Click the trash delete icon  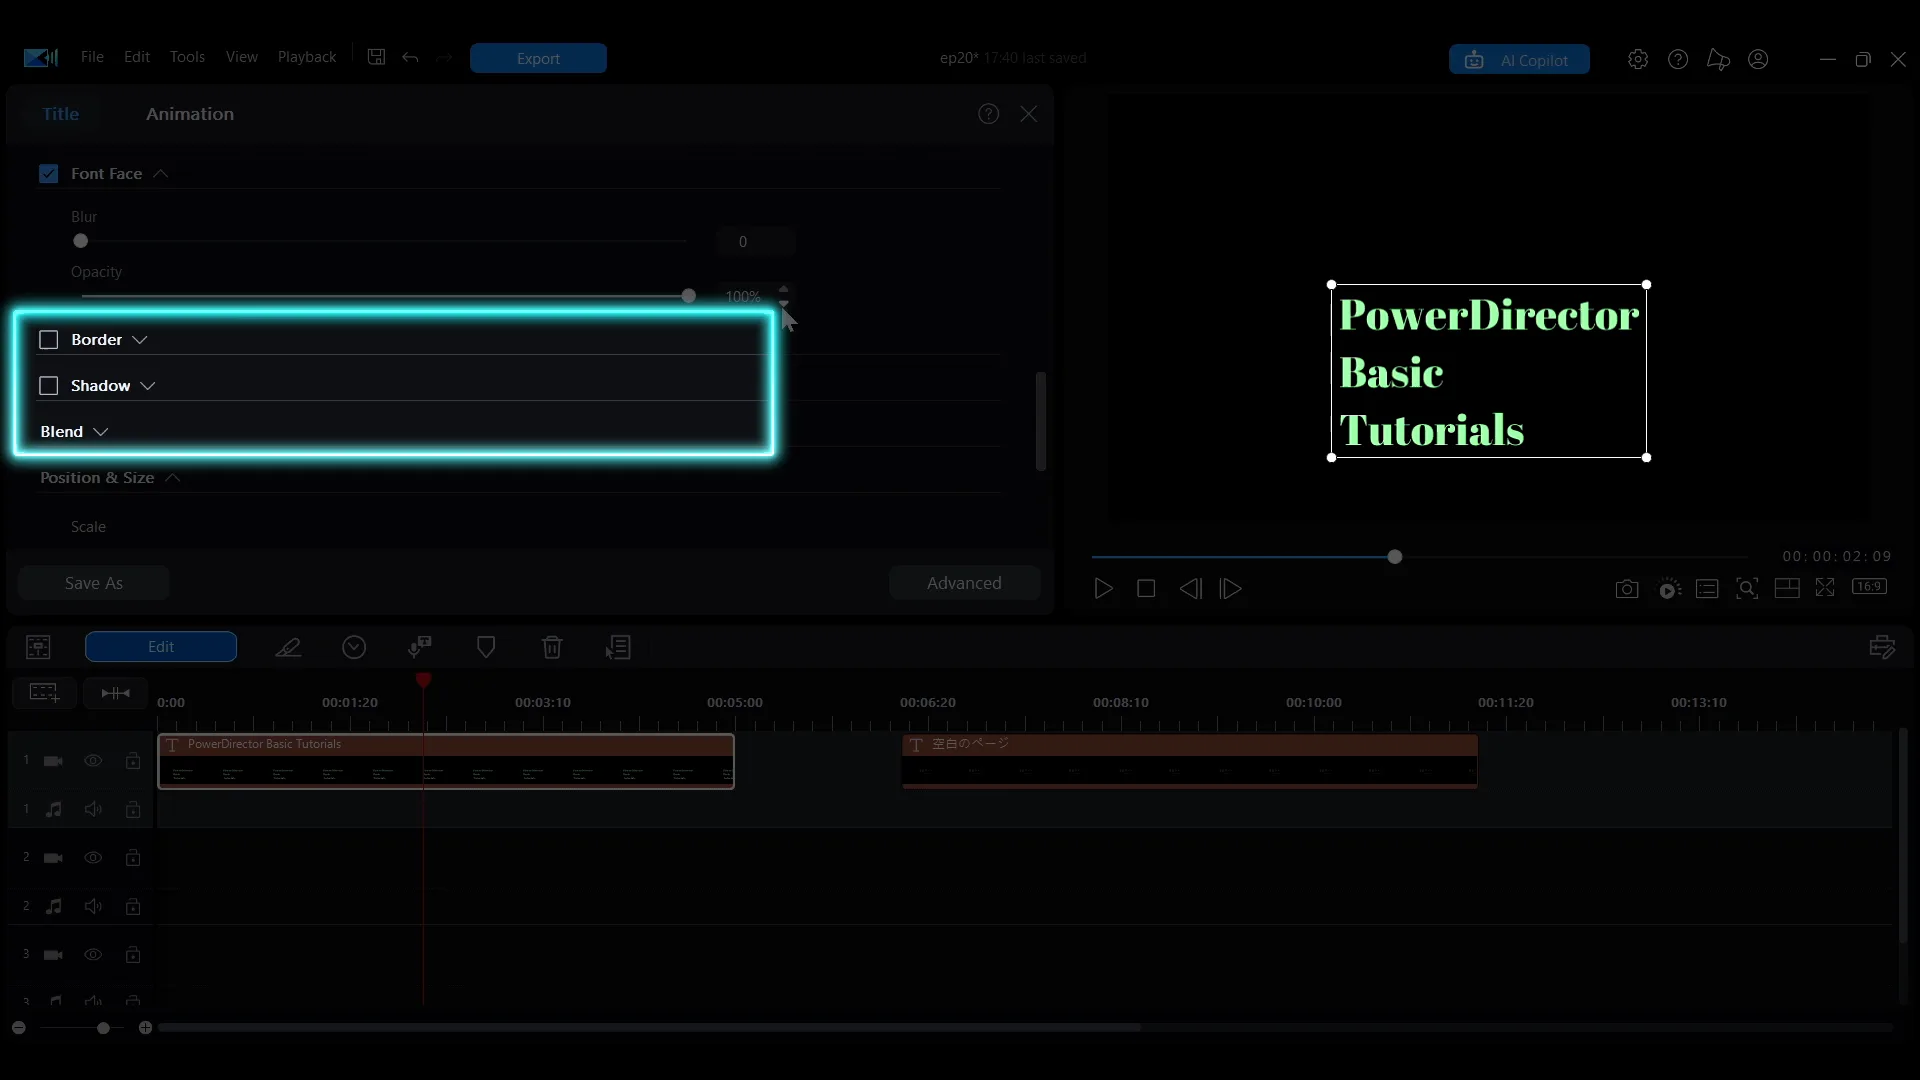pyautogui.click(x=552, y=647)
